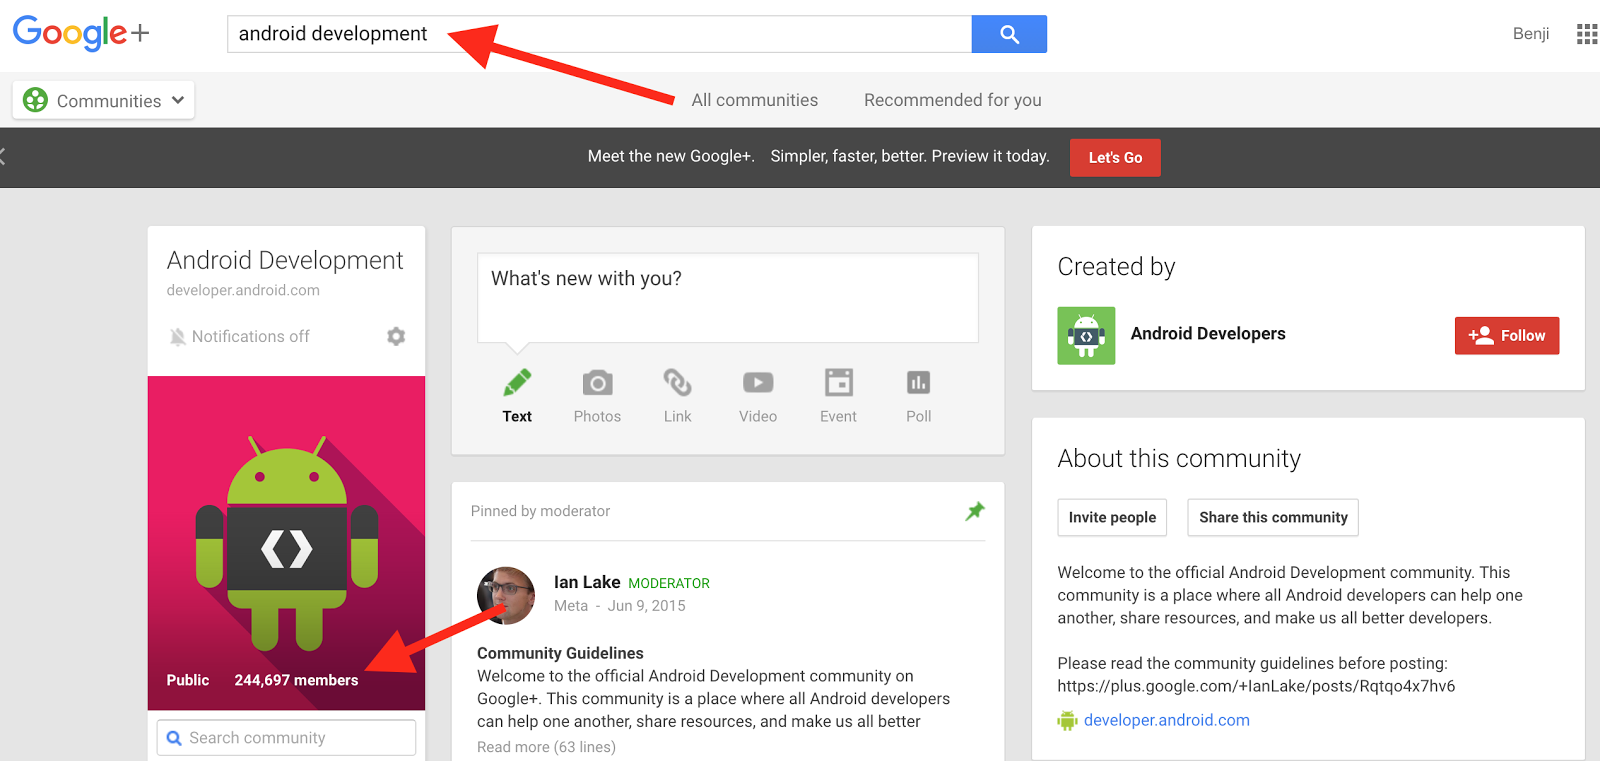Screen dimensions: 1600x761
Task: Select the Text pencil icon
Action: click(x=517, y=382)
